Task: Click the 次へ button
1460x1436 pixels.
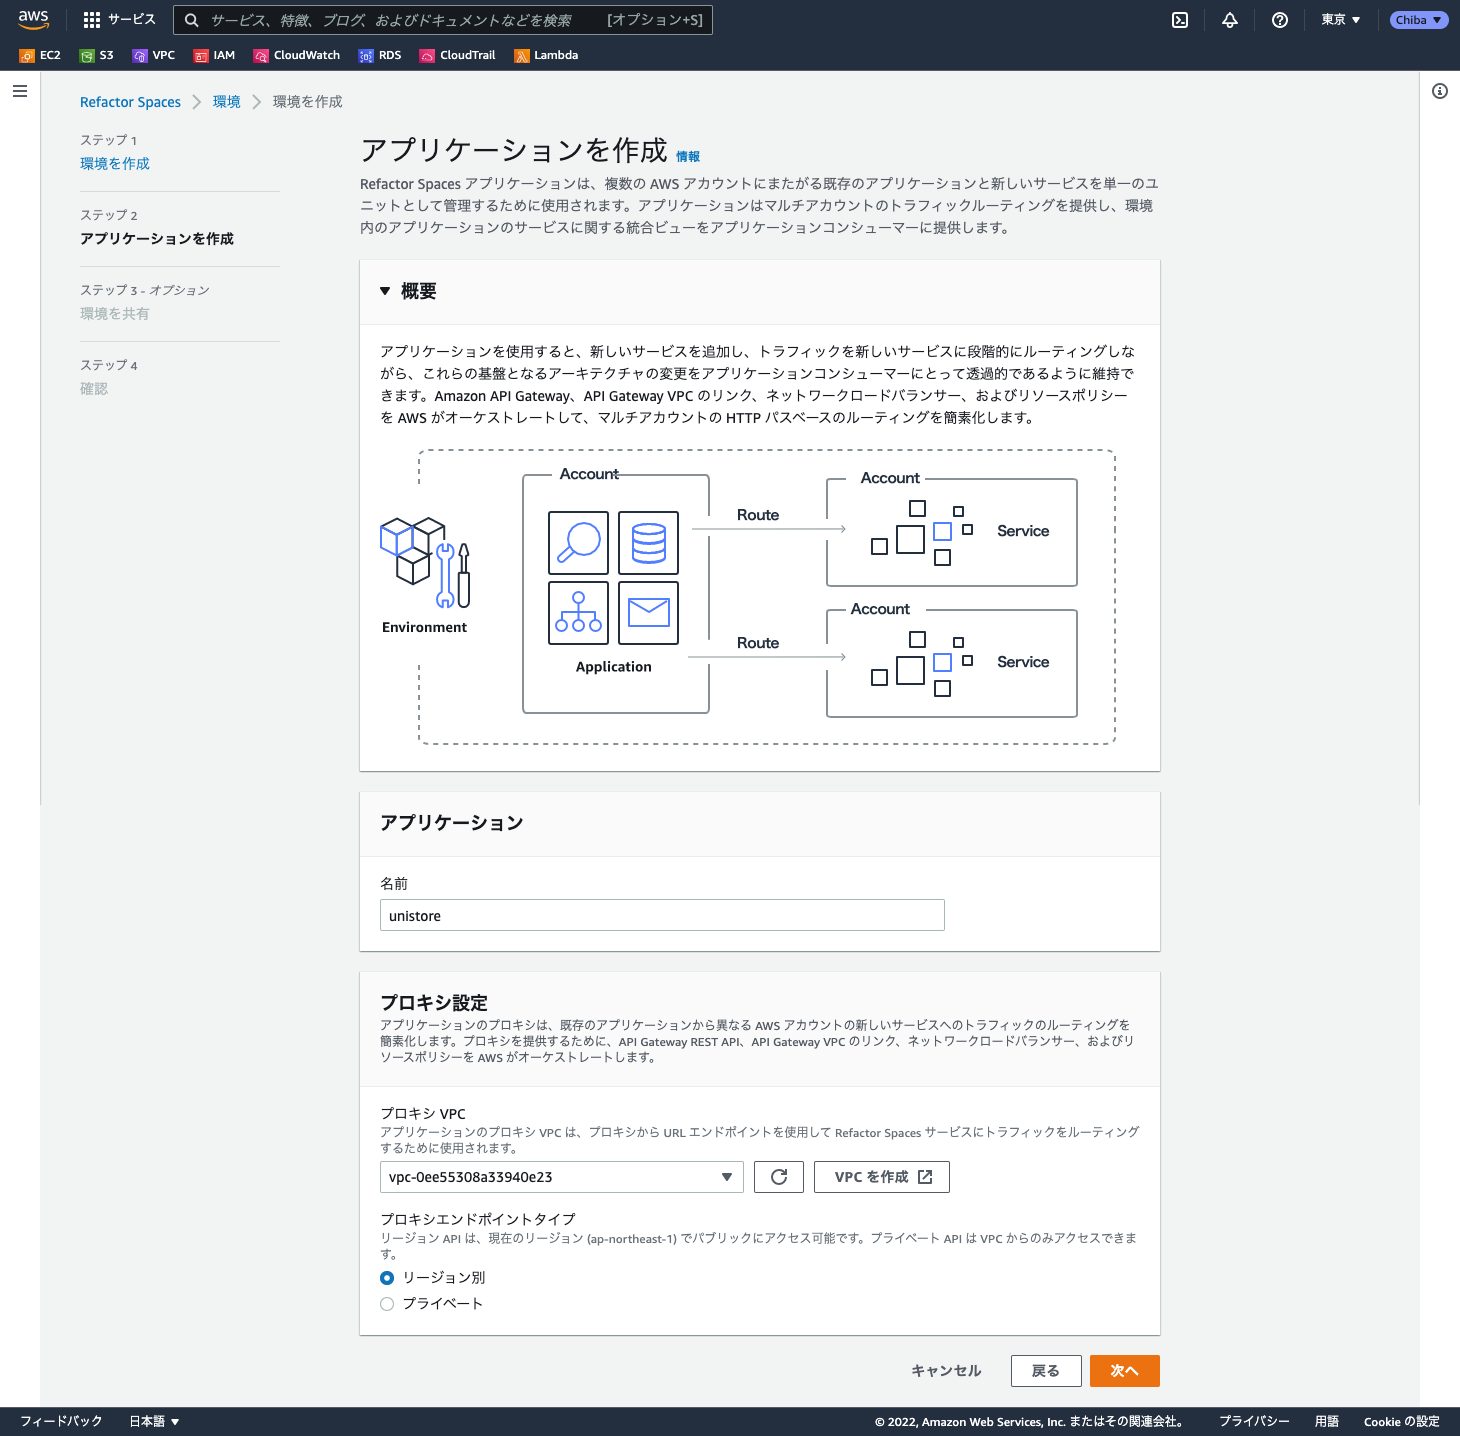Action: (x=1124, y=1371)
